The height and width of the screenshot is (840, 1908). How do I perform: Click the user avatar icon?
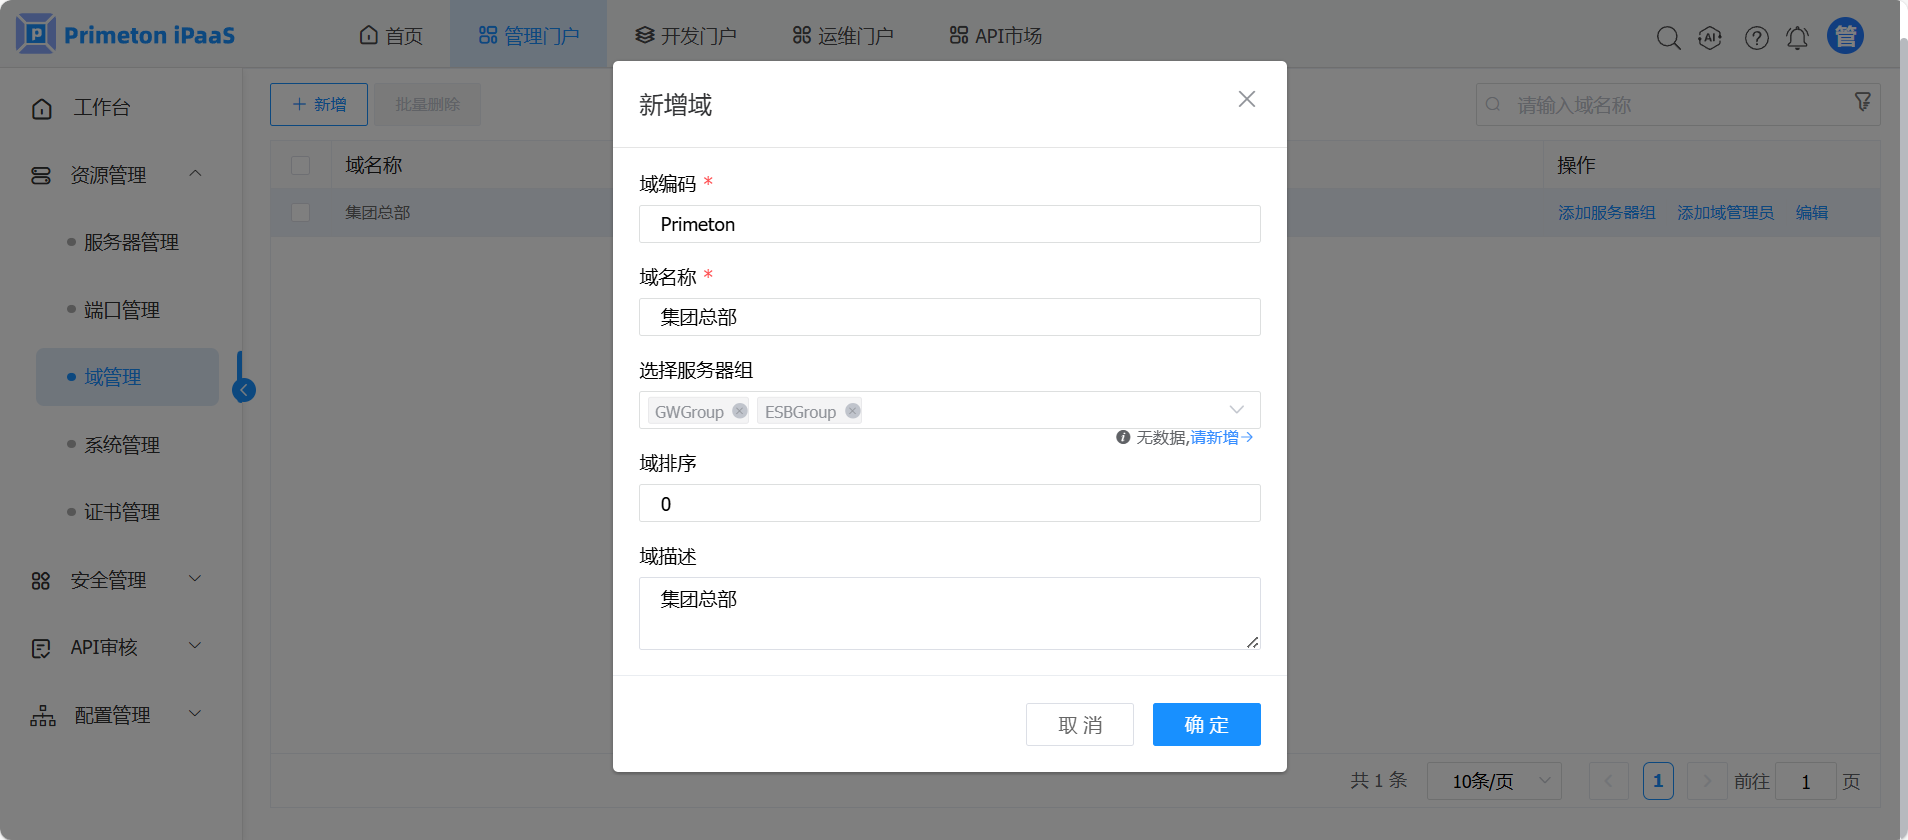pos(1845,36)
